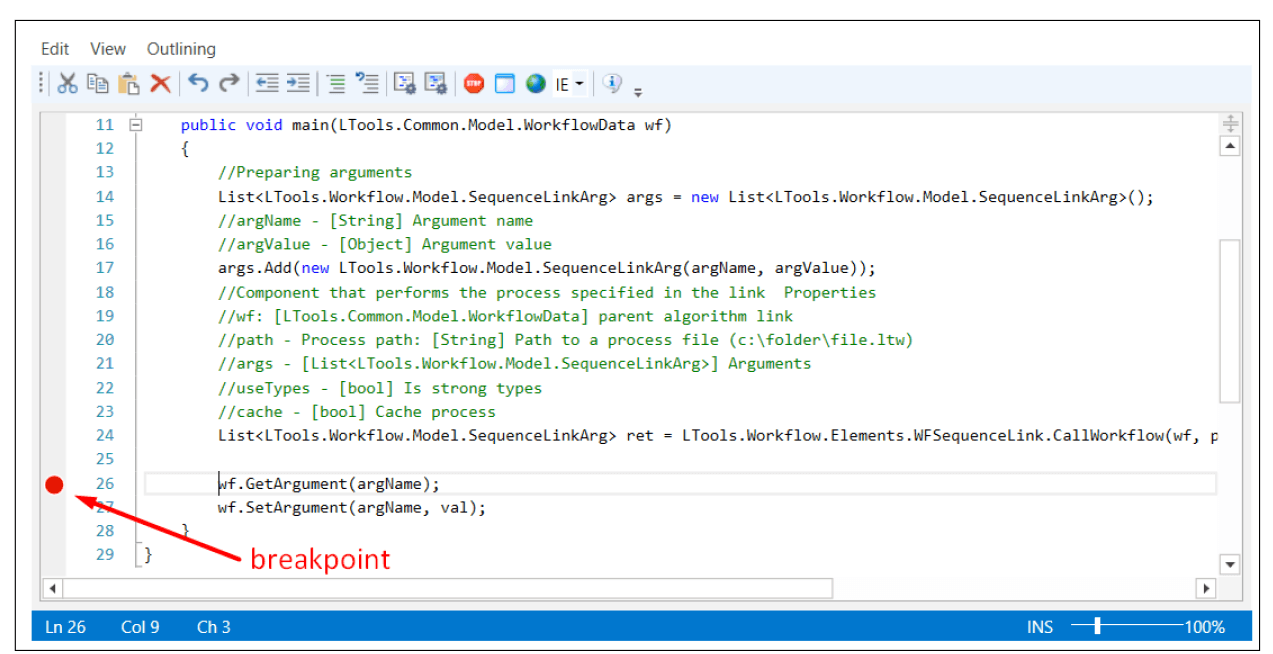Open the Edit menu
1273x654 pixels.
point(55,49)
